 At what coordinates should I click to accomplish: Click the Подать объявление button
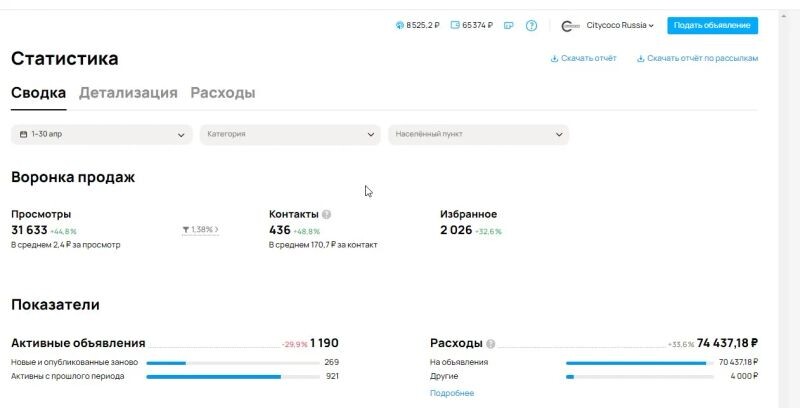(712, 26)
